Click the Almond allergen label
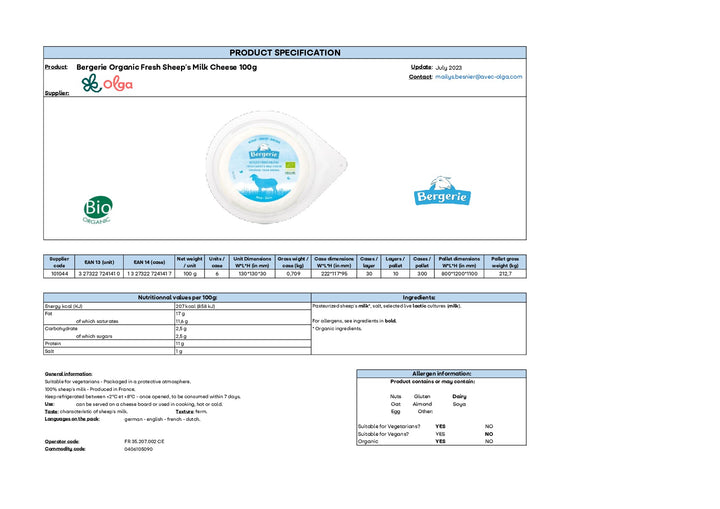 (422, 404)
